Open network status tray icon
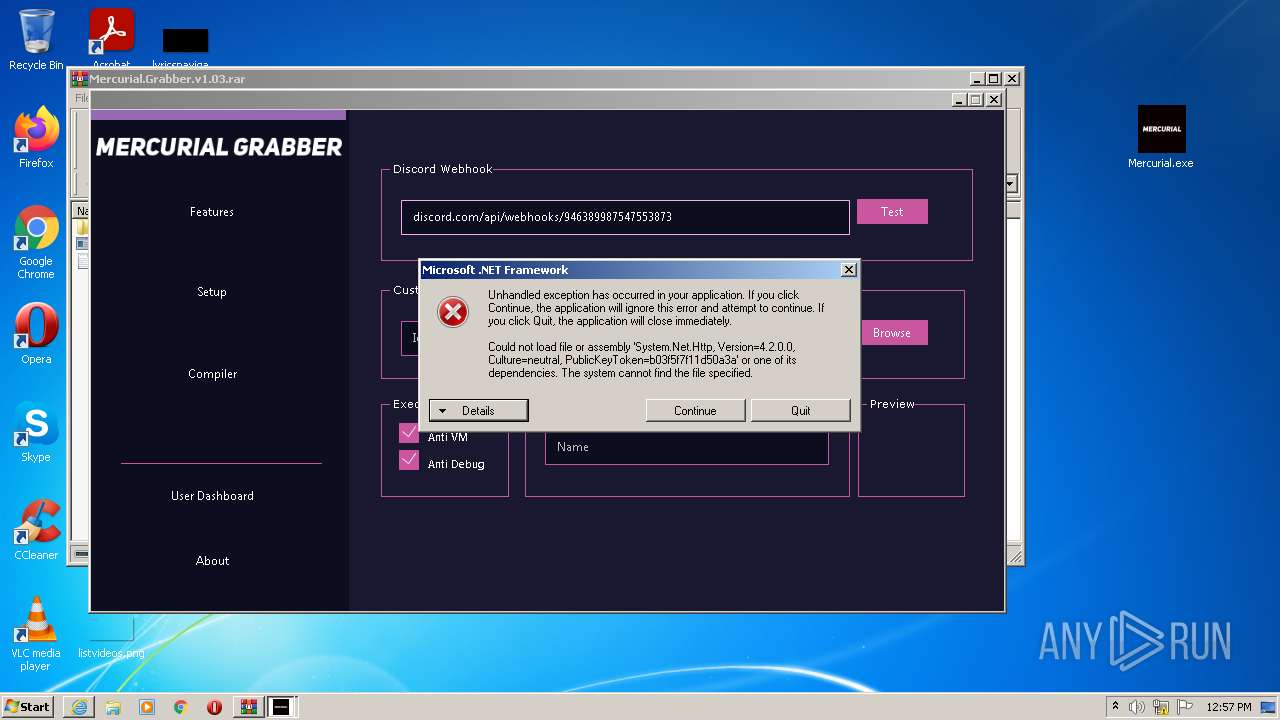Image resolution: width=1280 pixels, height=720 pixels. (x=1161, y=707)
